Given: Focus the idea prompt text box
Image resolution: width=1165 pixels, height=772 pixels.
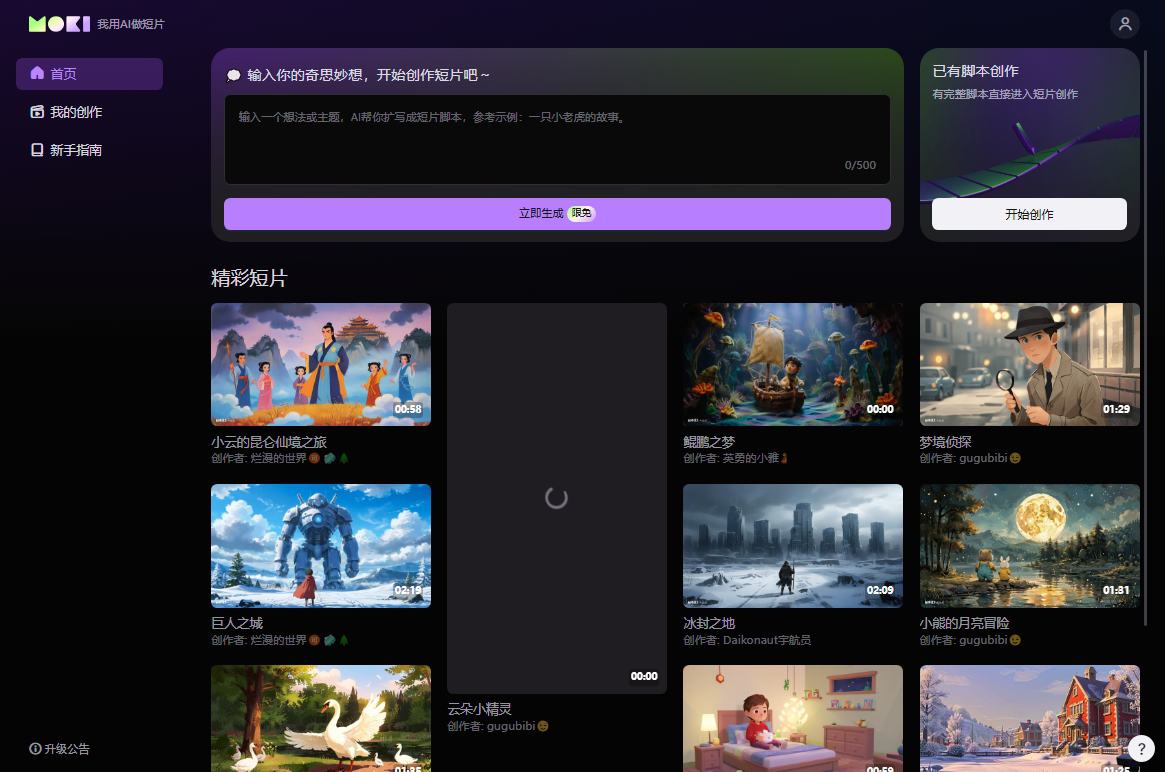Looking at the screenshot, I should click(x=557, y=138).
